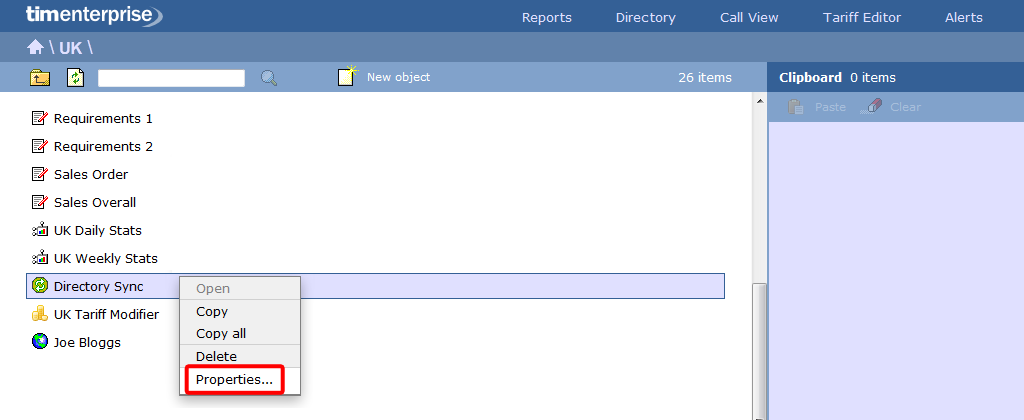Screen dimensions: 1024x420
Task: Choose Copy in the context menu
Action: [212, 312]
